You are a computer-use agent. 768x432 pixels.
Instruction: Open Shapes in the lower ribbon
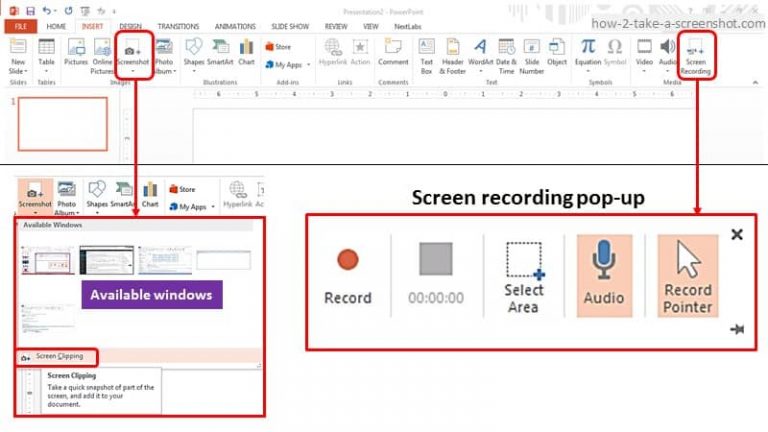97,197
